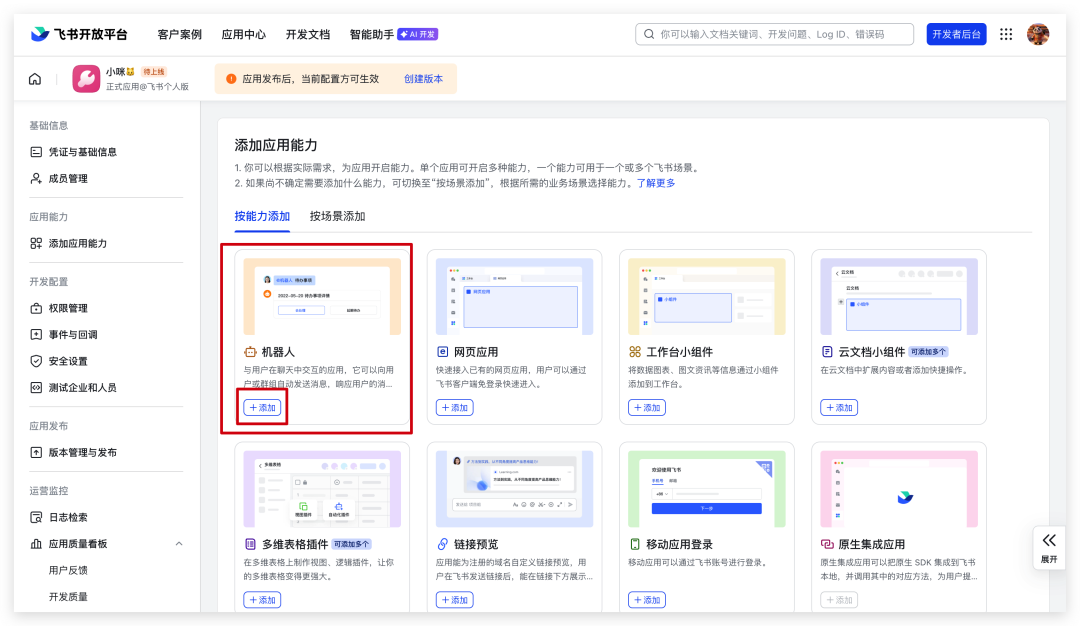Click the 创建版本 link
Image resolution: width=1080 pixels, height=626 pixels.
pos(423,79)
